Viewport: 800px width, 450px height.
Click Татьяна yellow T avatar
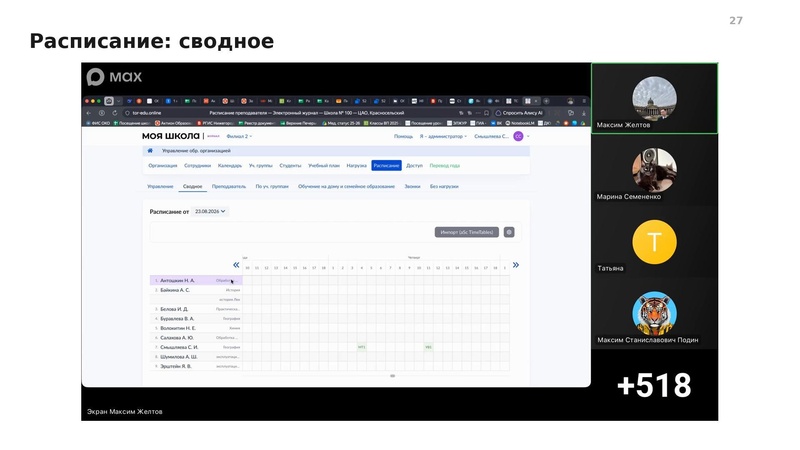(x=654, y=242)
